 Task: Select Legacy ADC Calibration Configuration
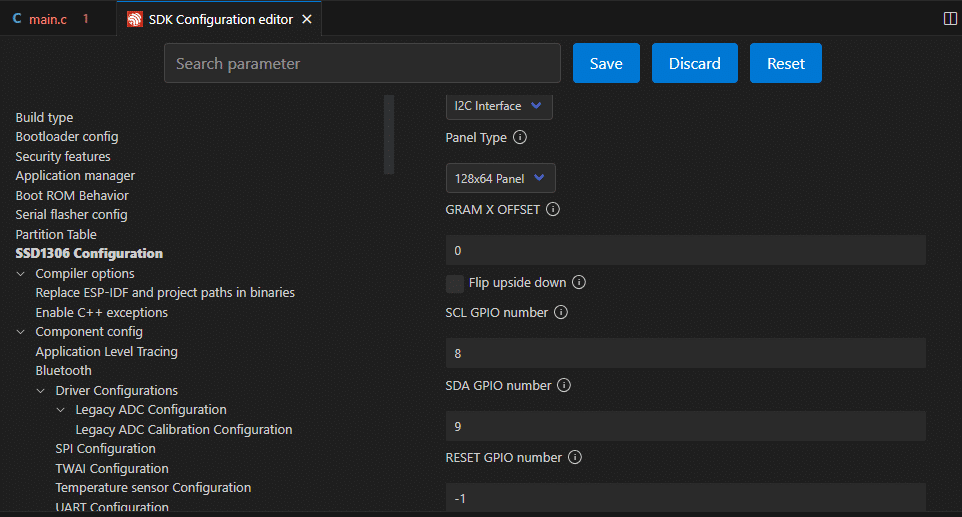183,429
